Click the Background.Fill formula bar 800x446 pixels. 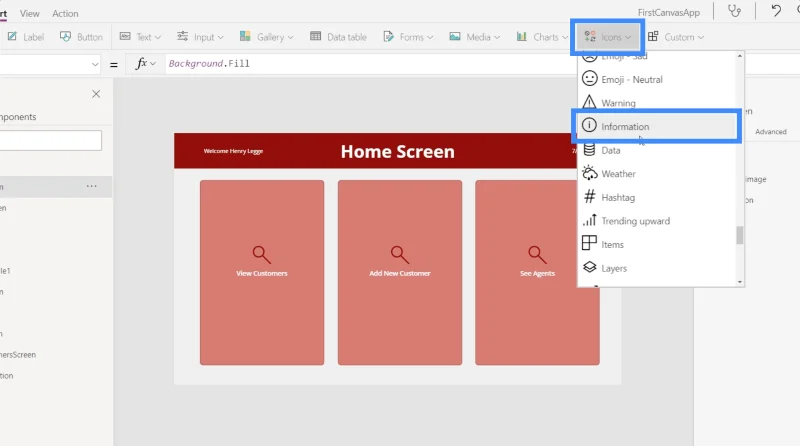pos(370,64)
